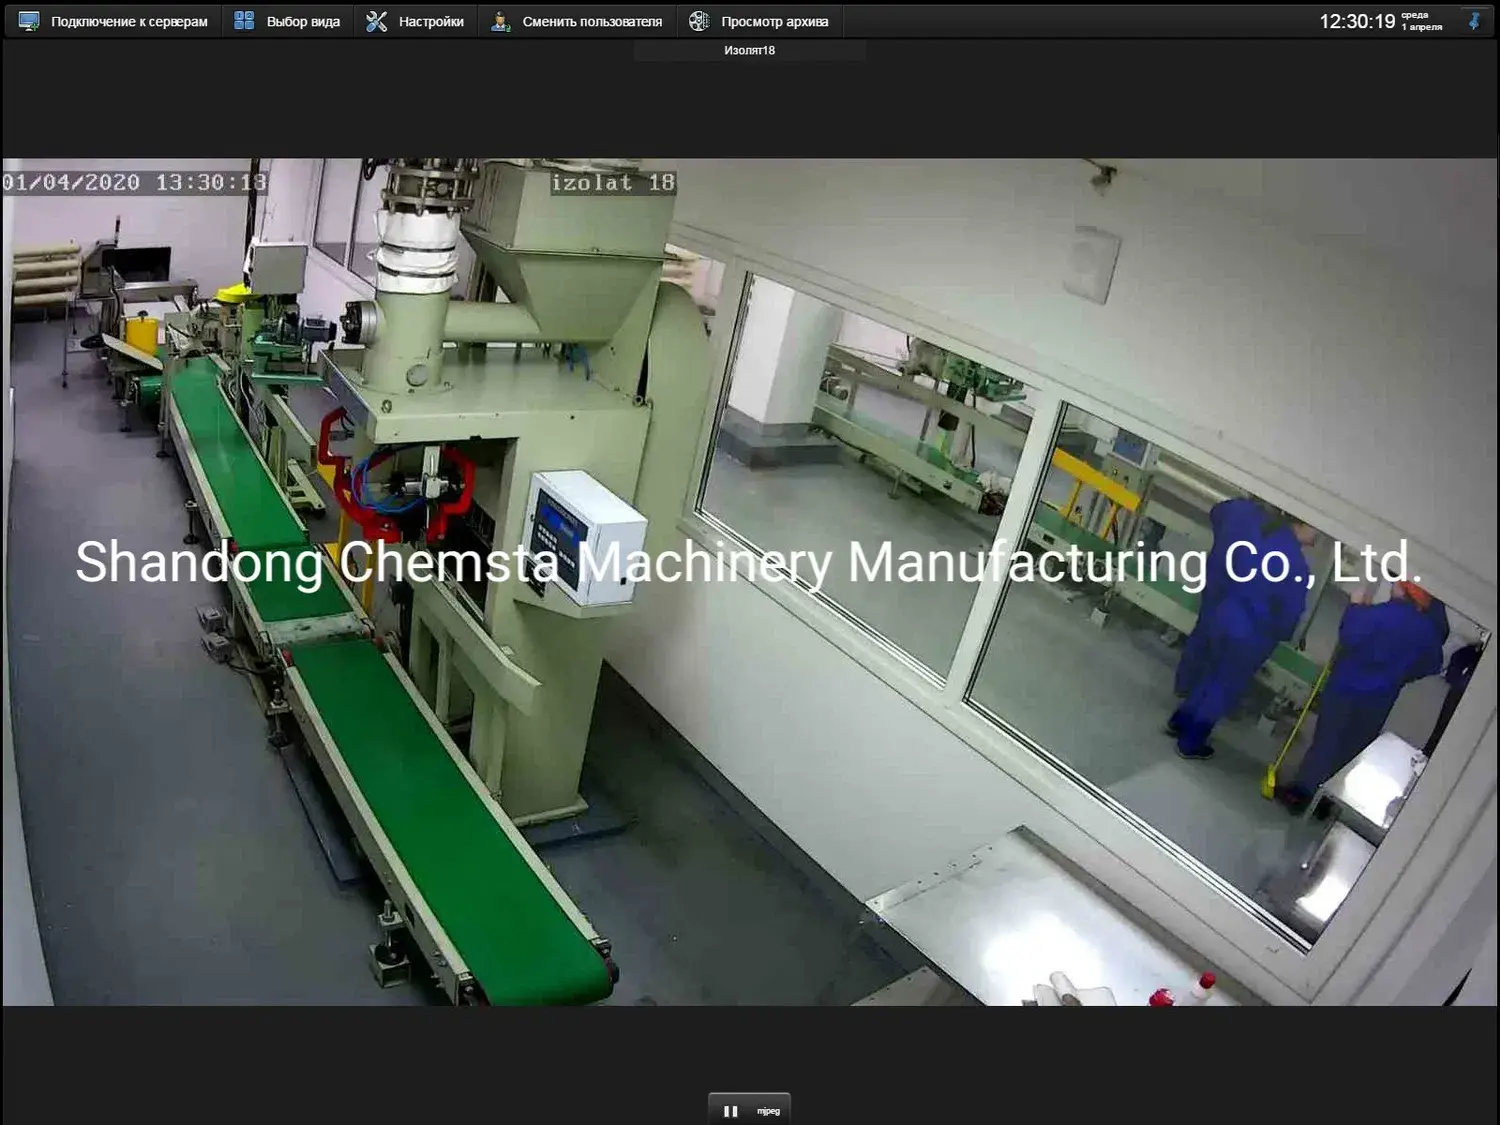Open Подключение к серверам menu
Screen dimensions: 1500x1125
click(113, 21)
